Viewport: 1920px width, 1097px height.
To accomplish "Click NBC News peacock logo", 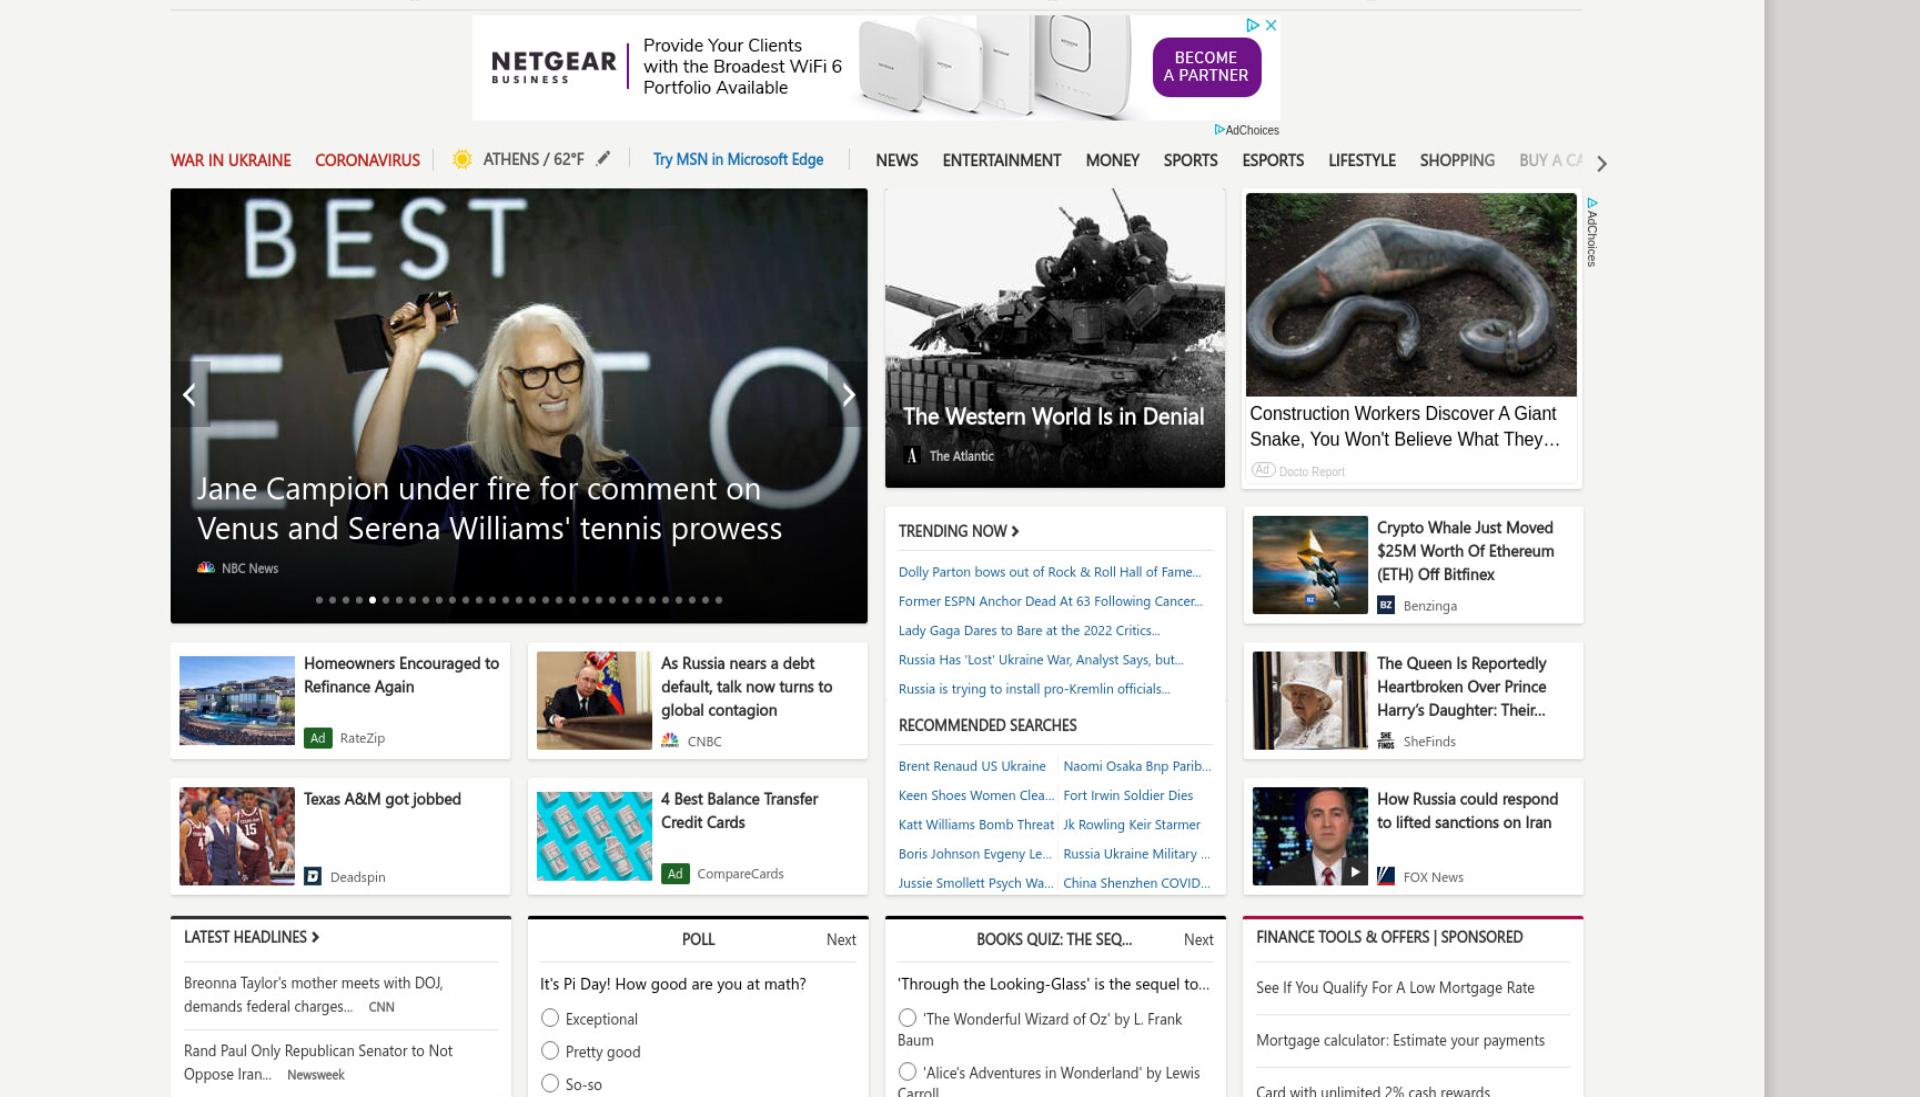I will 206,568.
